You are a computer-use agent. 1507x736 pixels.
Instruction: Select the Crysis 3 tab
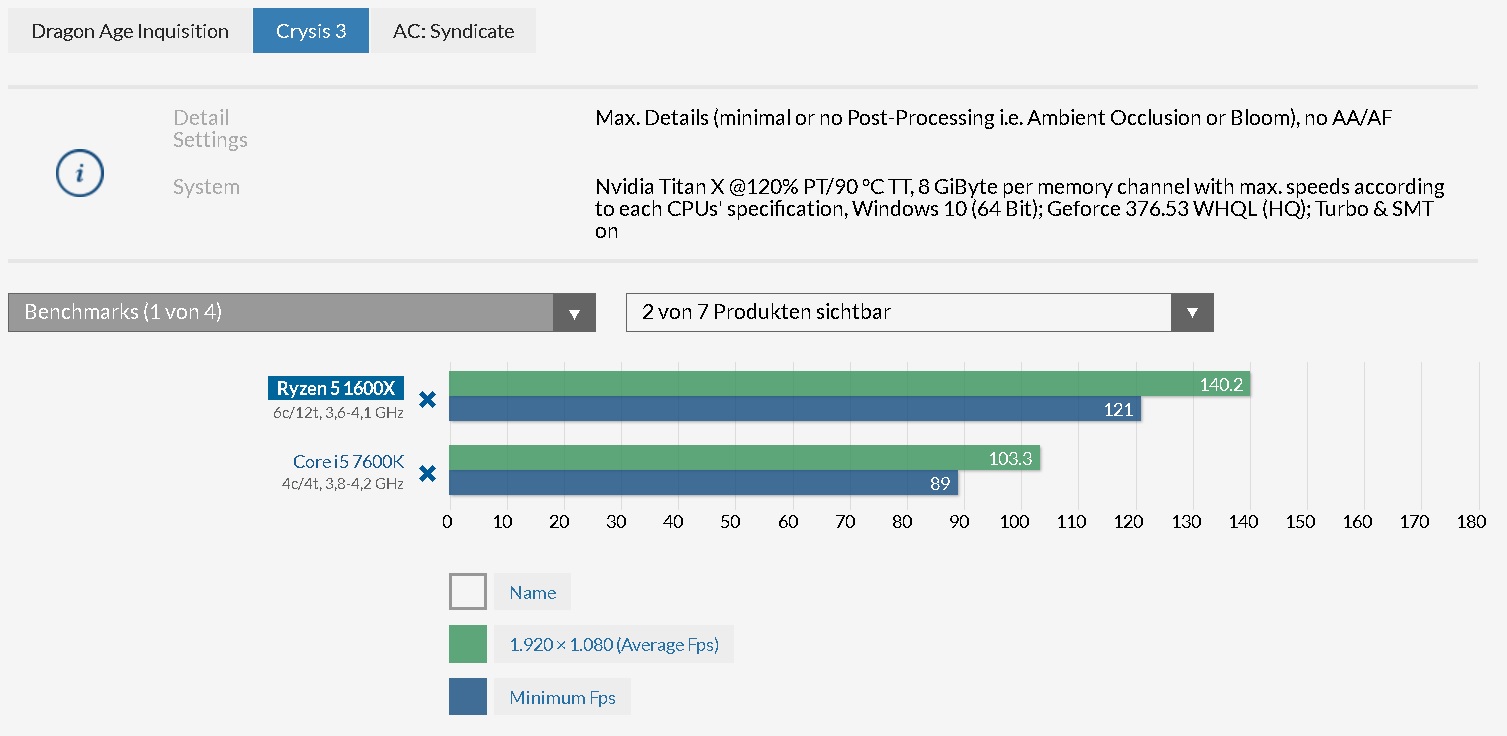(x=311, y=31)
